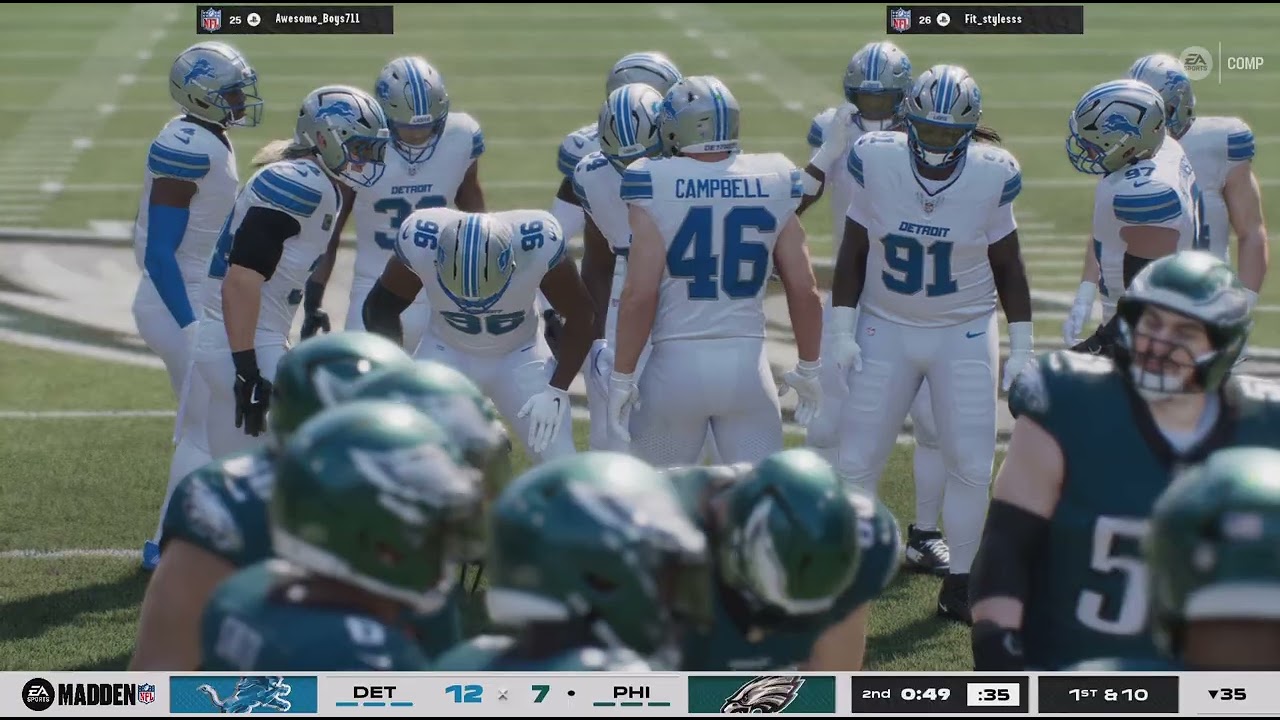
Task: Click the EA Sports Madden NFL logo
Action: (x=89, y=694)
